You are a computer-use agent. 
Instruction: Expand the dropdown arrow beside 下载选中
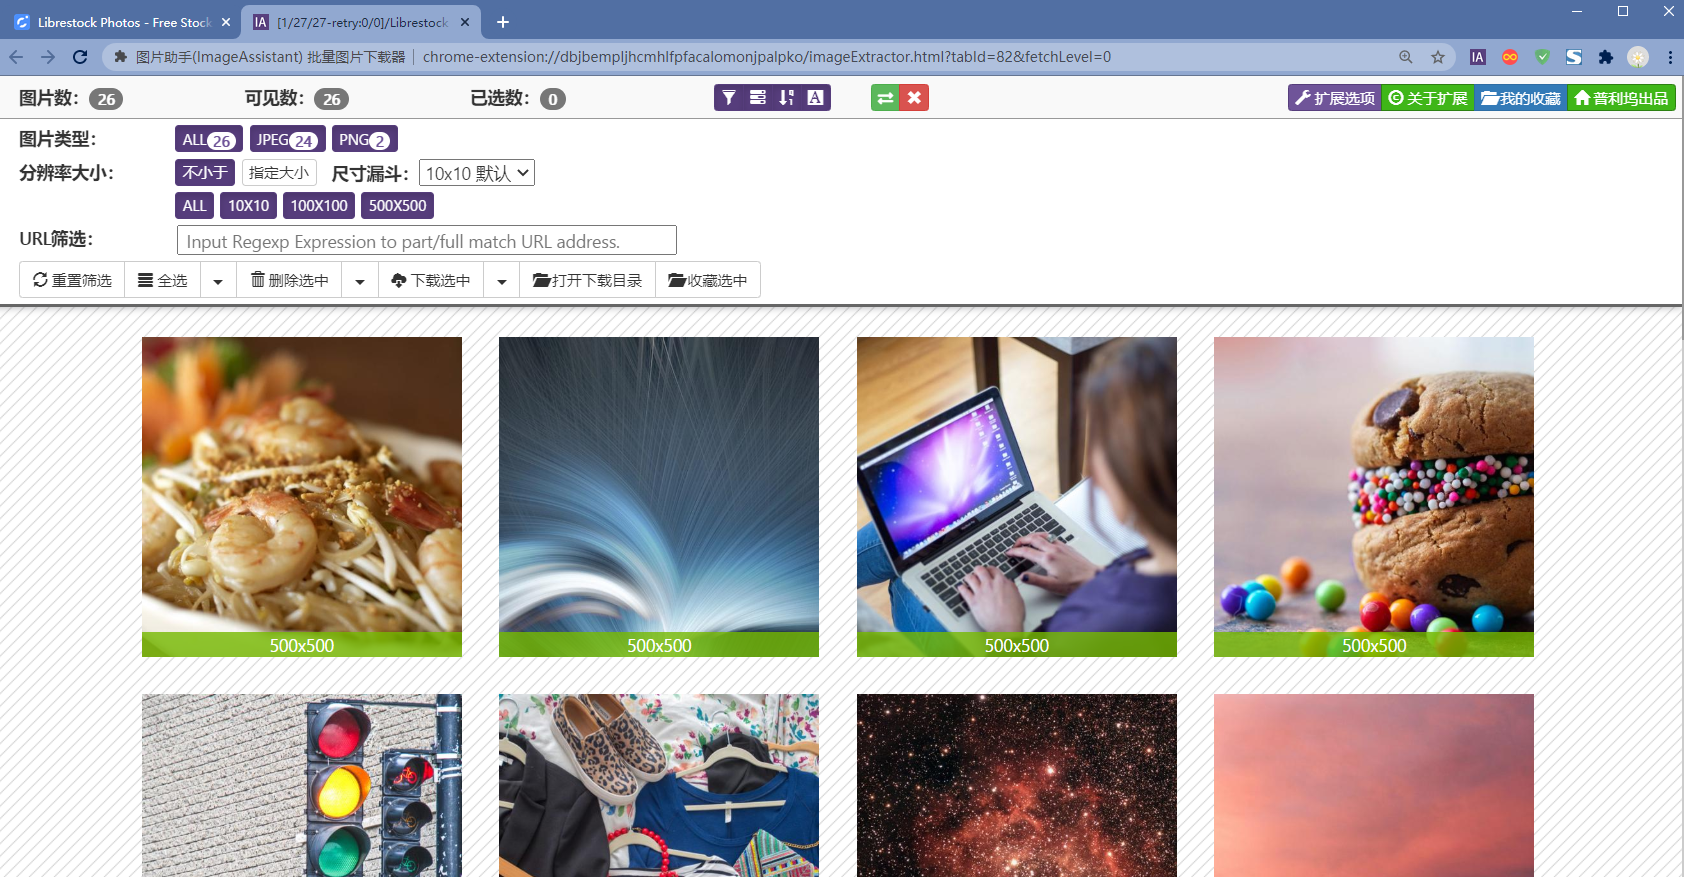[x=502, y=280]
